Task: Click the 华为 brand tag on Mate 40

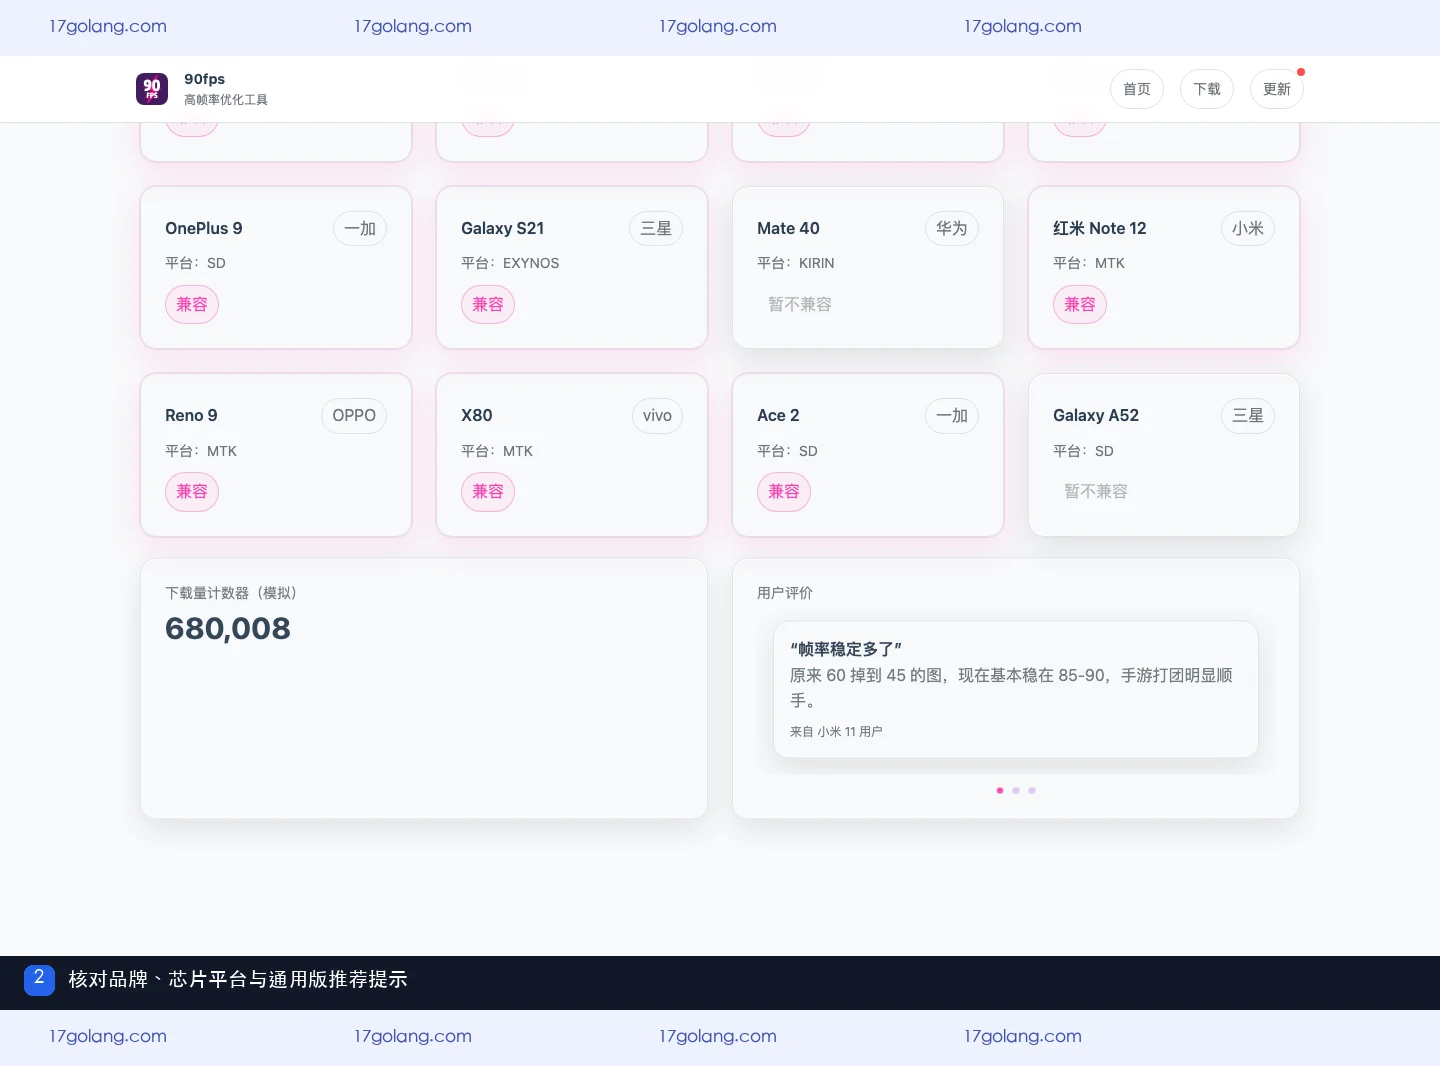Action: pos(952,228)
